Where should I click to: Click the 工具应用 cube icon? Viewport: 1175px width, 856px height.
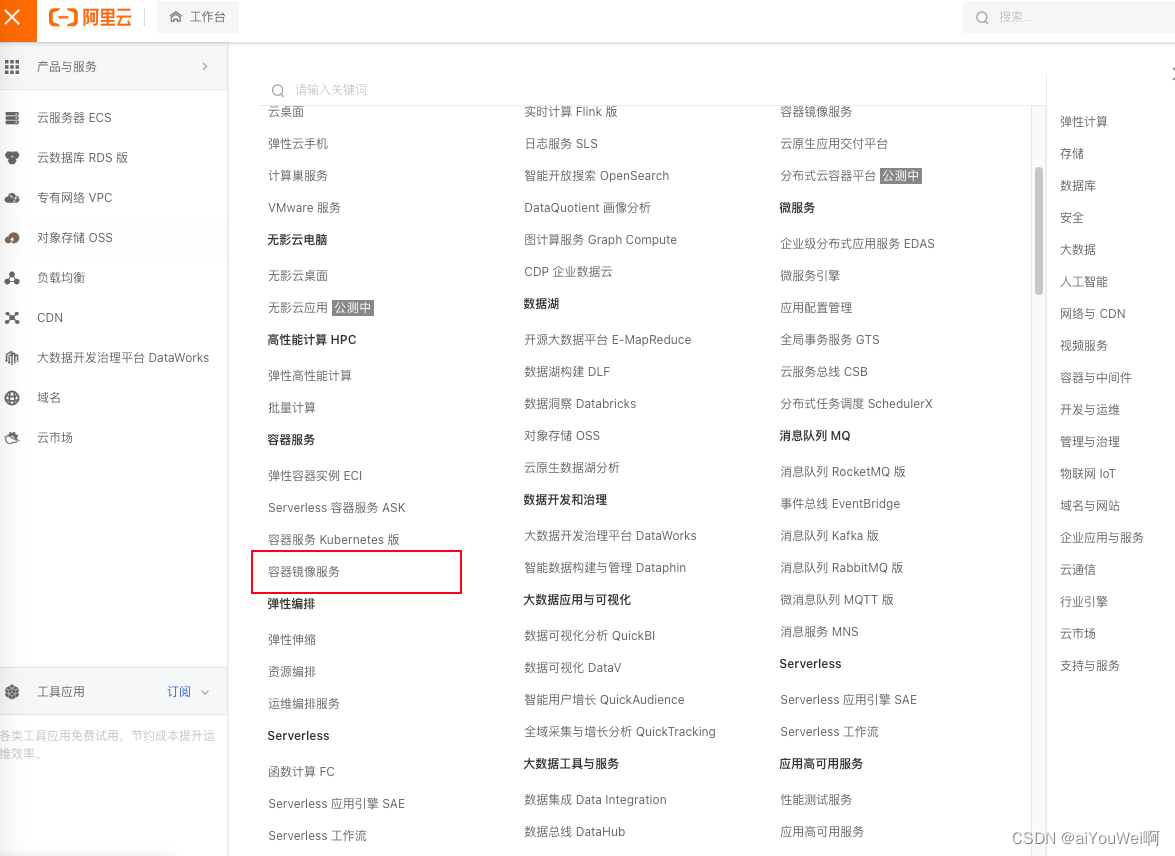[x=12, y=692]
